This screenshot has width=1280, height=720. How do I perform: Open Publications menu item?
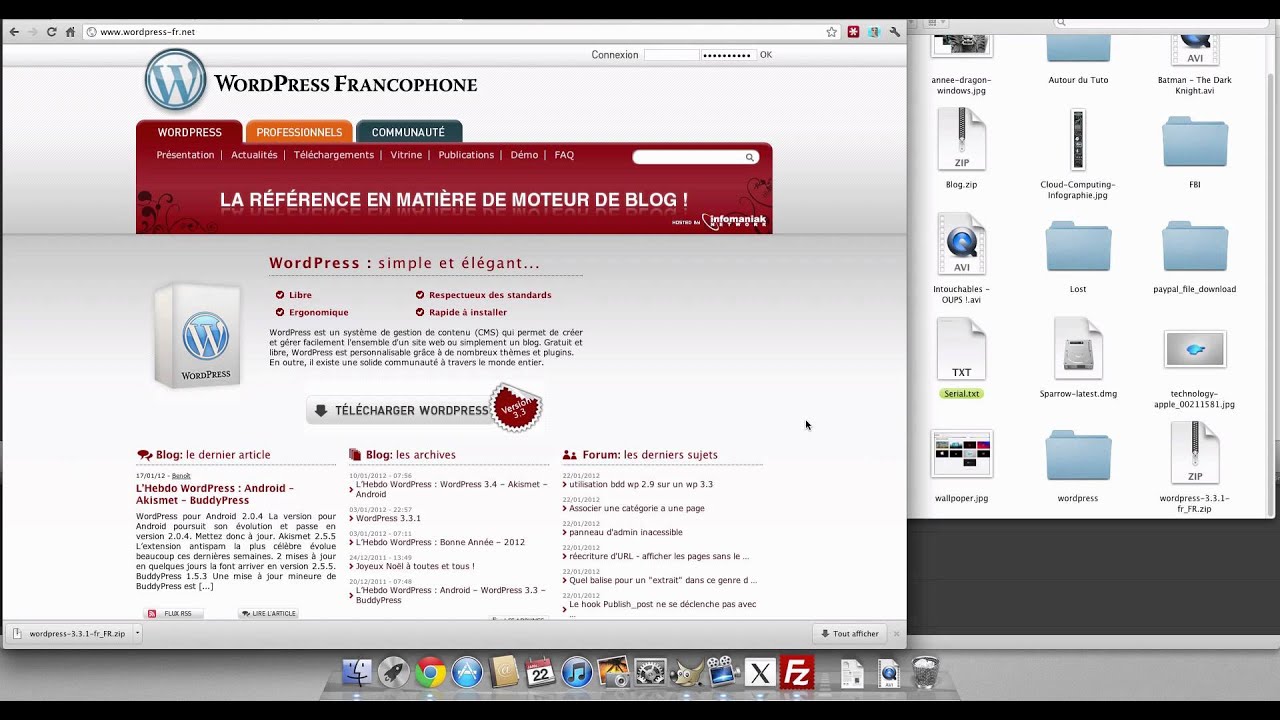click(x=466, y=155)
